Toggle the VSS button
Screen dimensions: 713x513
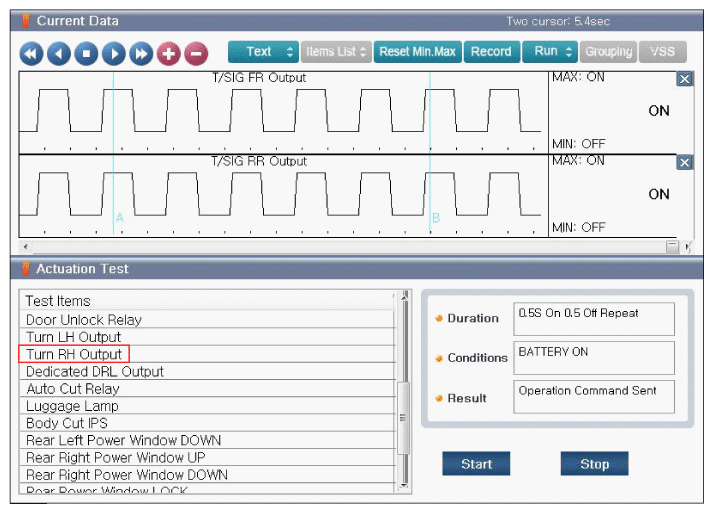tap(662, 52)
